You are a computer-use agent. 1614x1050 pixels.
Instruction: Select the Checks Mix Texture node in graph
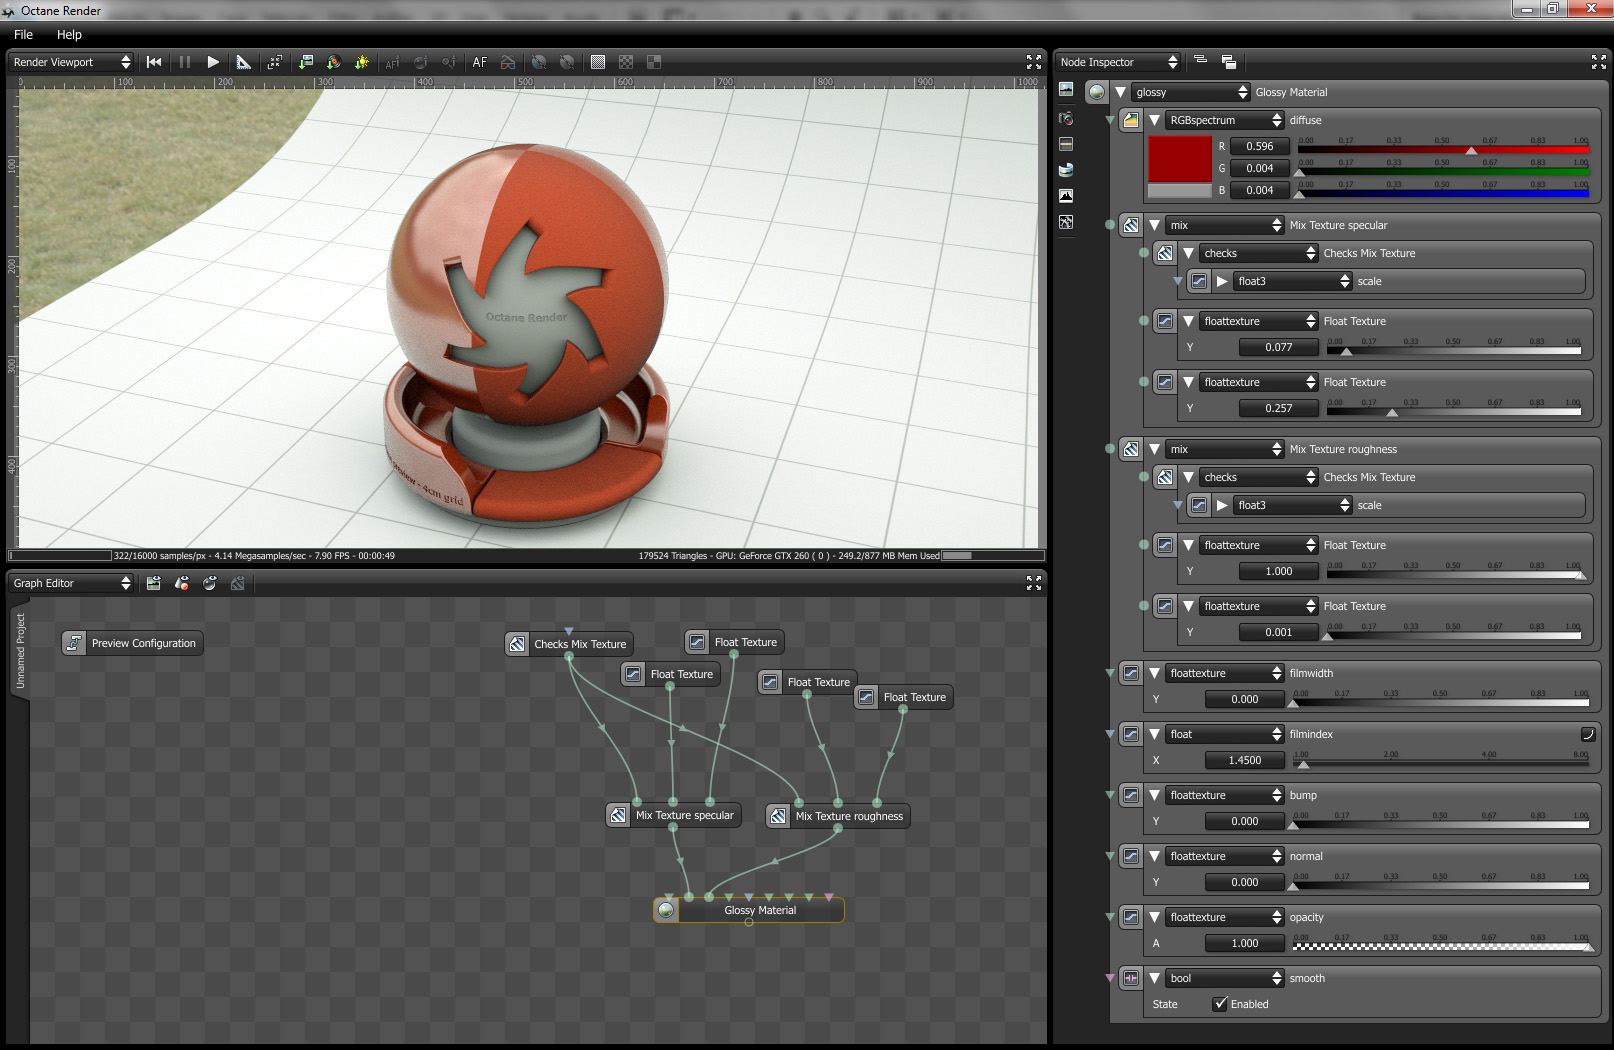[570, 644]
